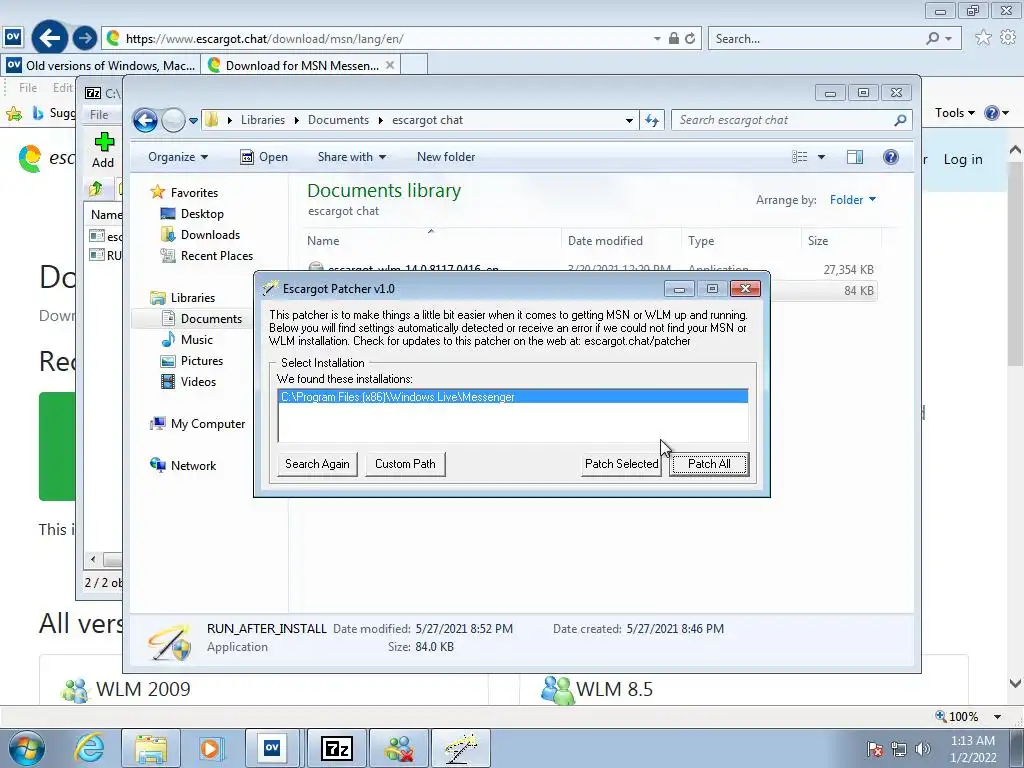Open Videos library in sidebar
The width and height of the screenshot is (1024, 768).
[x=198, y=381]
